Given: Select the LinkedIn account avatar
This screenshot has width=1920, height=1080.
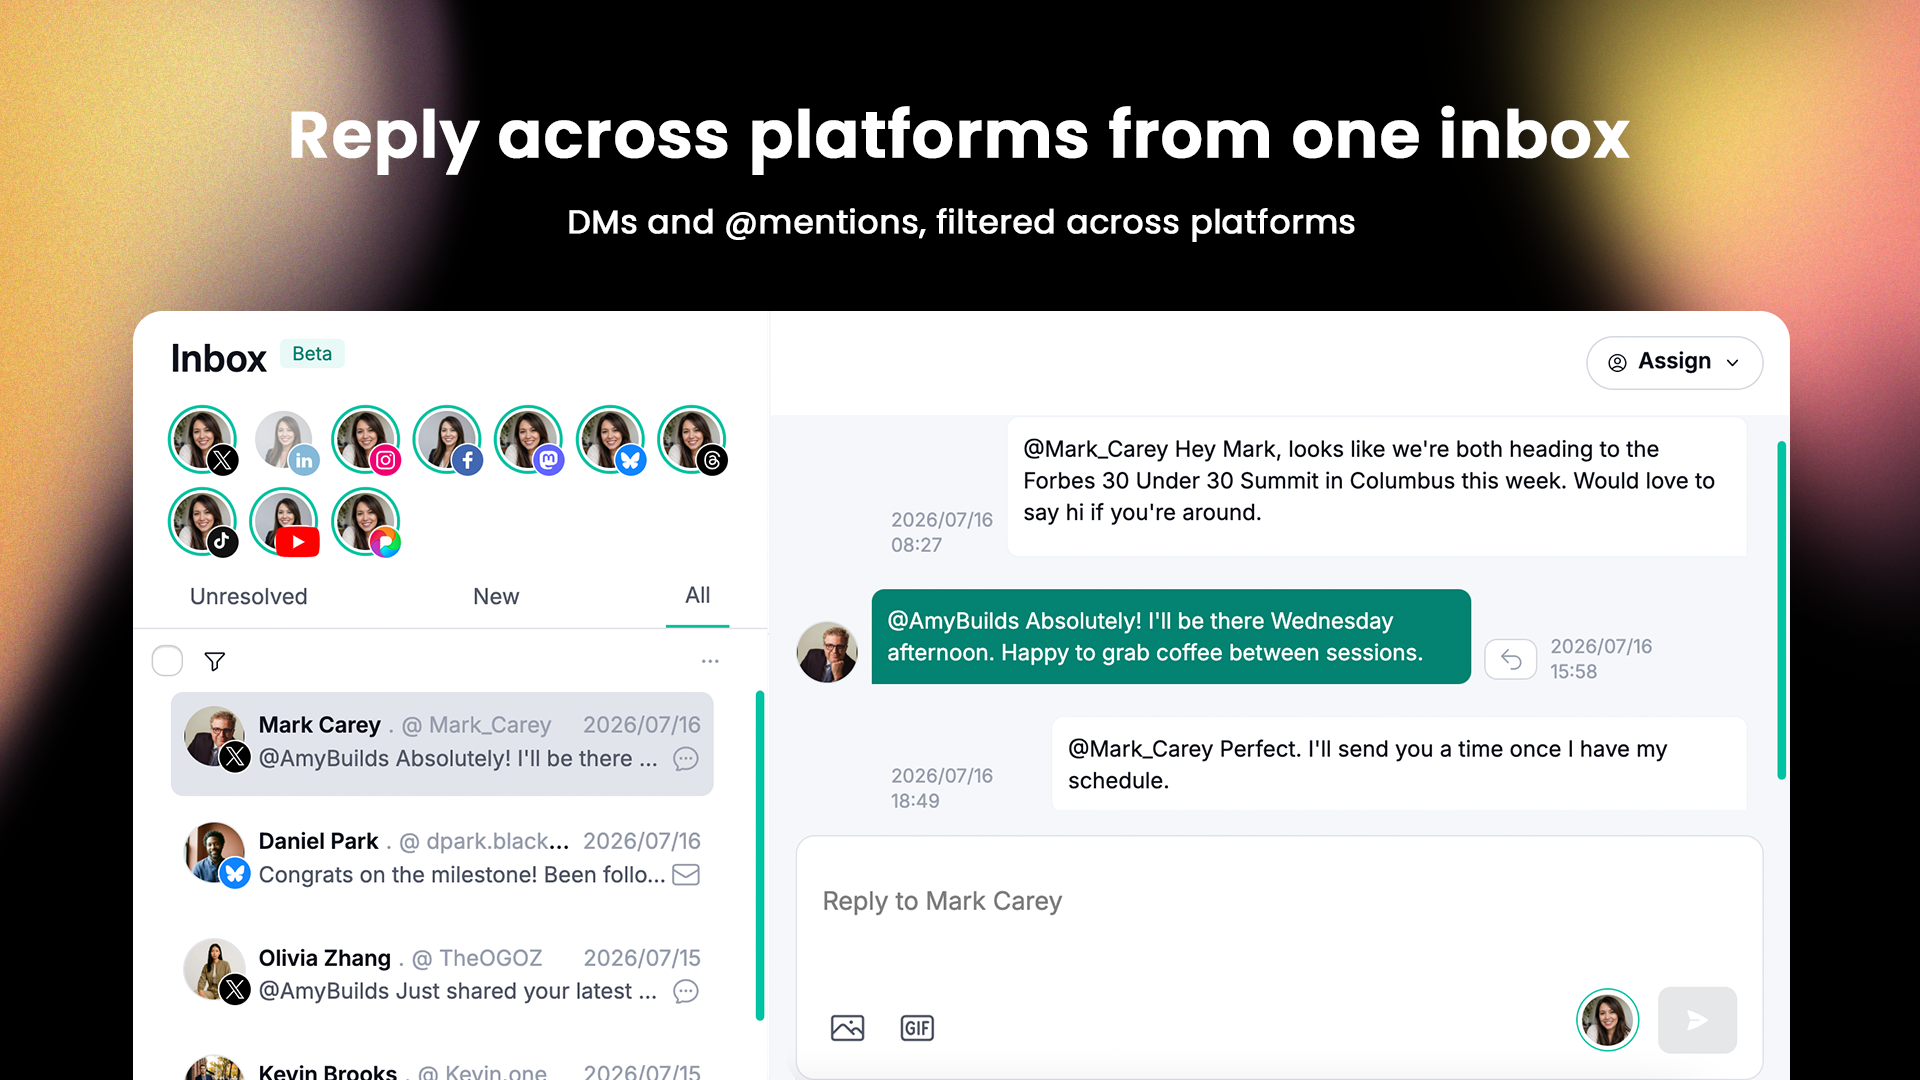Looking at the screenshot, I should (x=285, y=440).
